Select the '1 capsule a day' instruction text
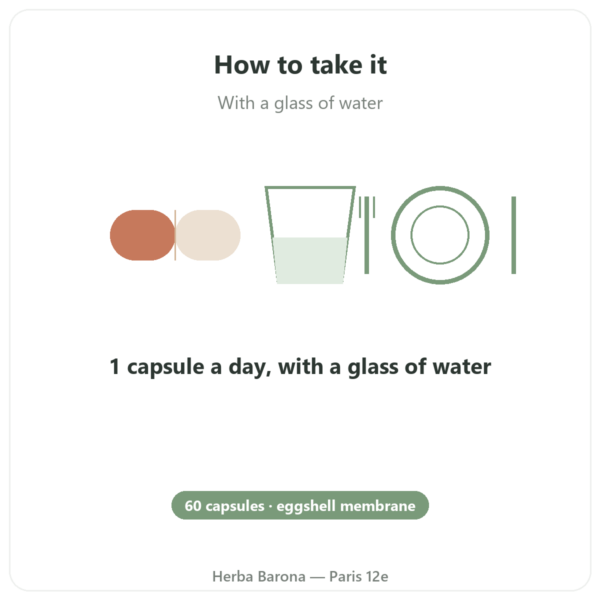The height and width of the screenshot is (600, 600). tap(300, 367)
